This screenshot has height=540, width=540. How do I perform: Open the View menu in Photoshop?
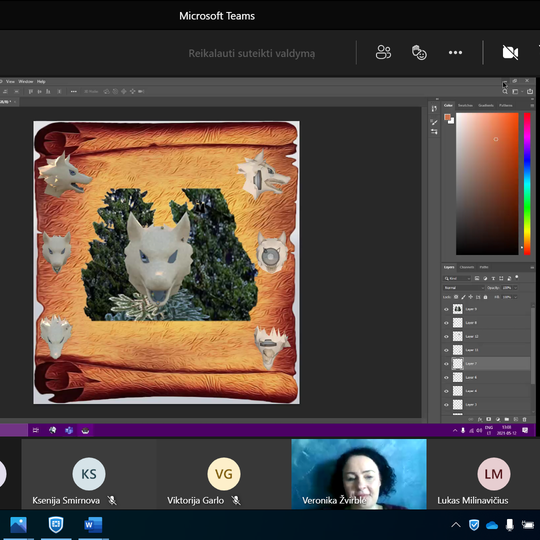tap(10, 82)
